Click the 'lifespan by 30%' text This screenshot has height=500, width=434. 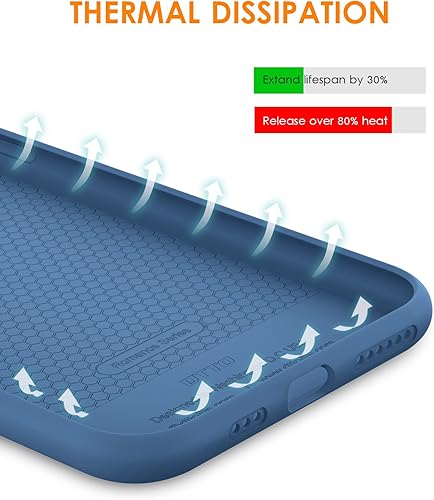[346, 80]
